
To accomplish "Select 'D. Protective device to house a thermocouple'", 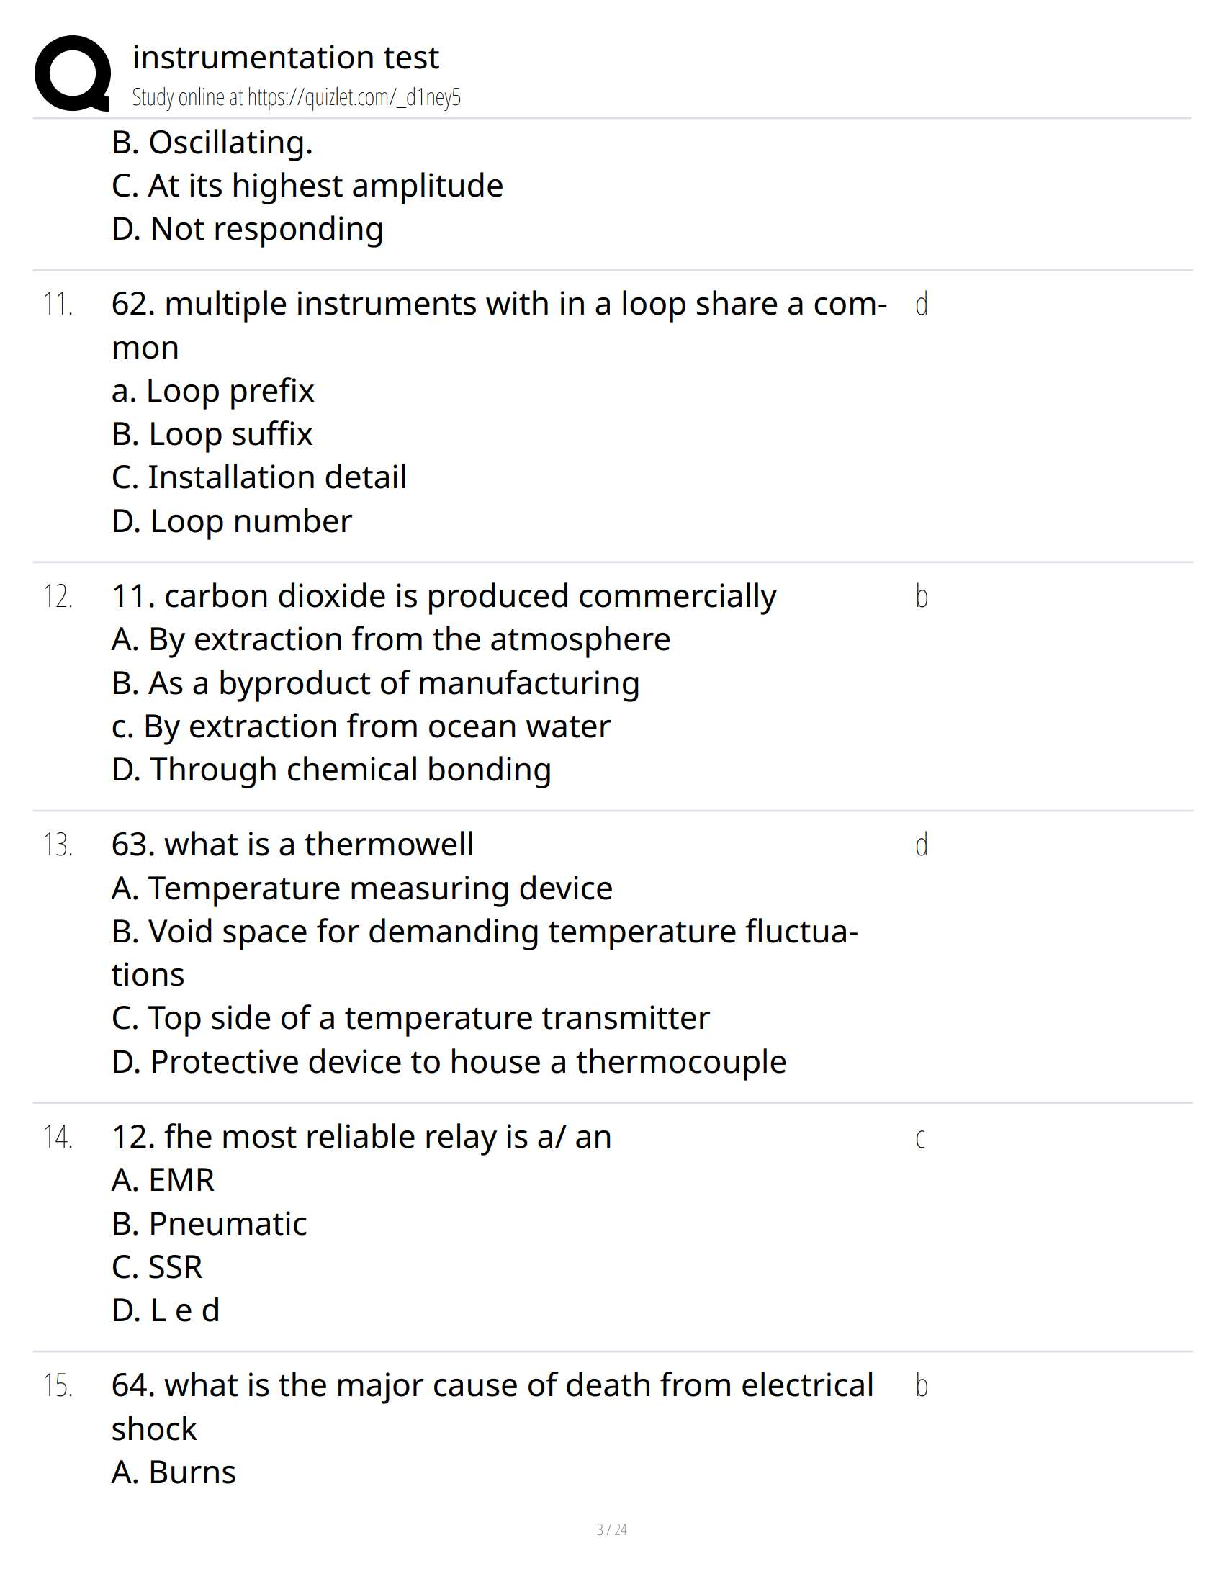I will pos(449,1062).
